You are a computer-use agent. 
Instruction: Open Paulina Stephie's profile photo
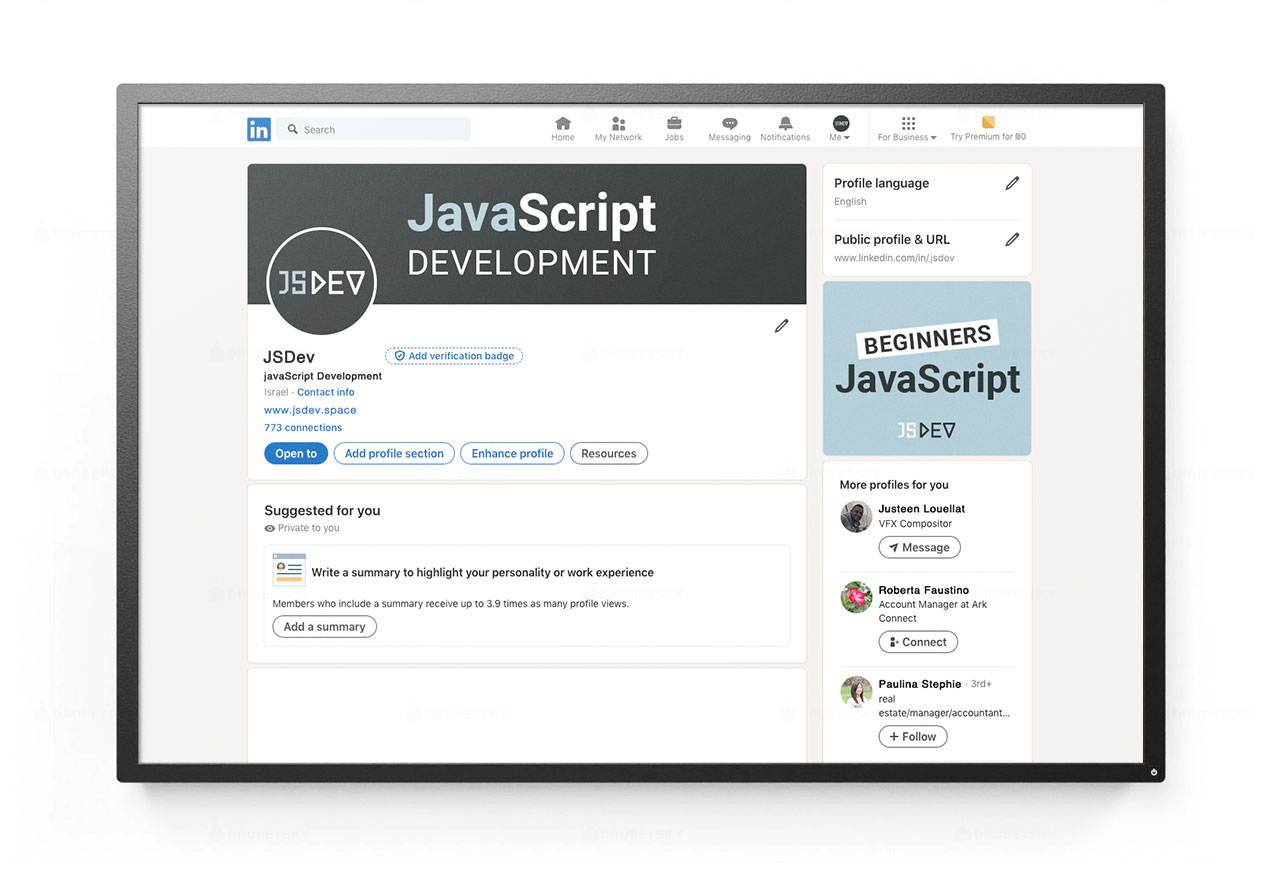(x=856, y=692)
